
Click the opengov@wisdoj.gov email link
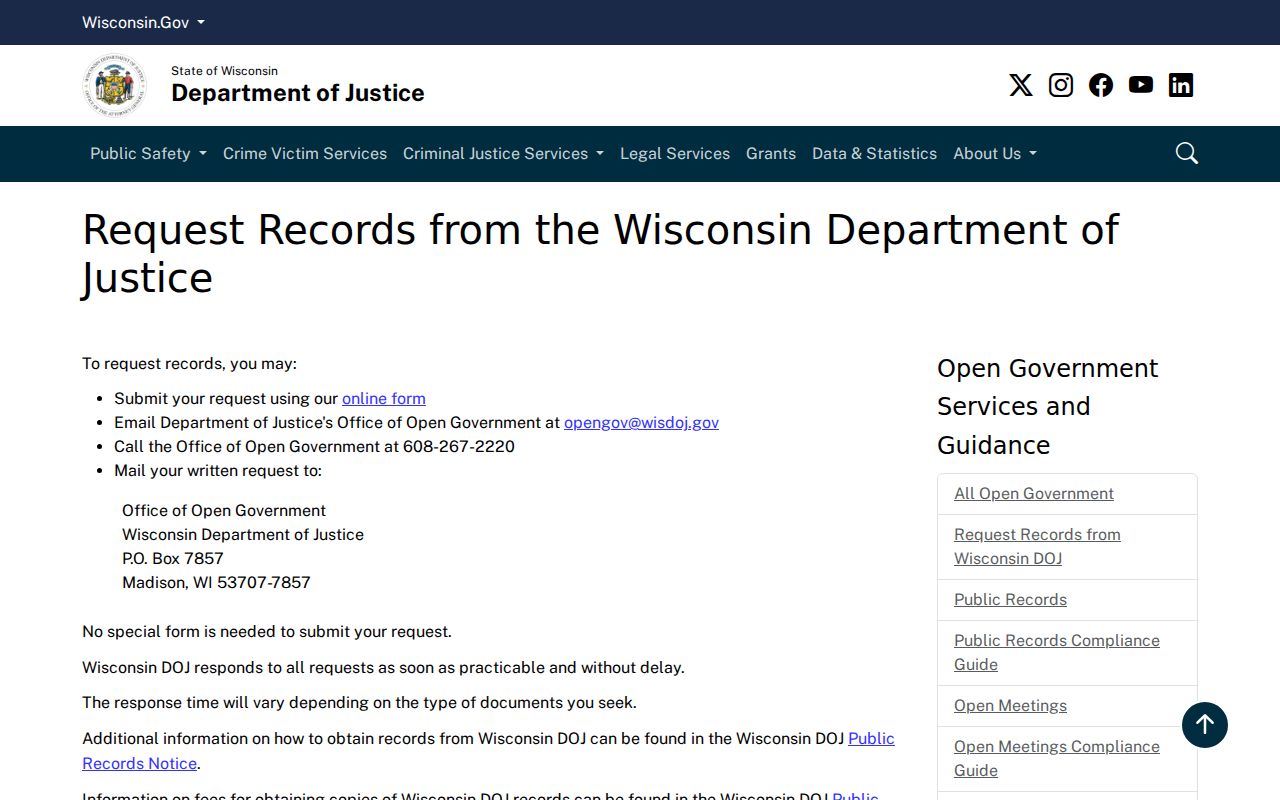641,422
